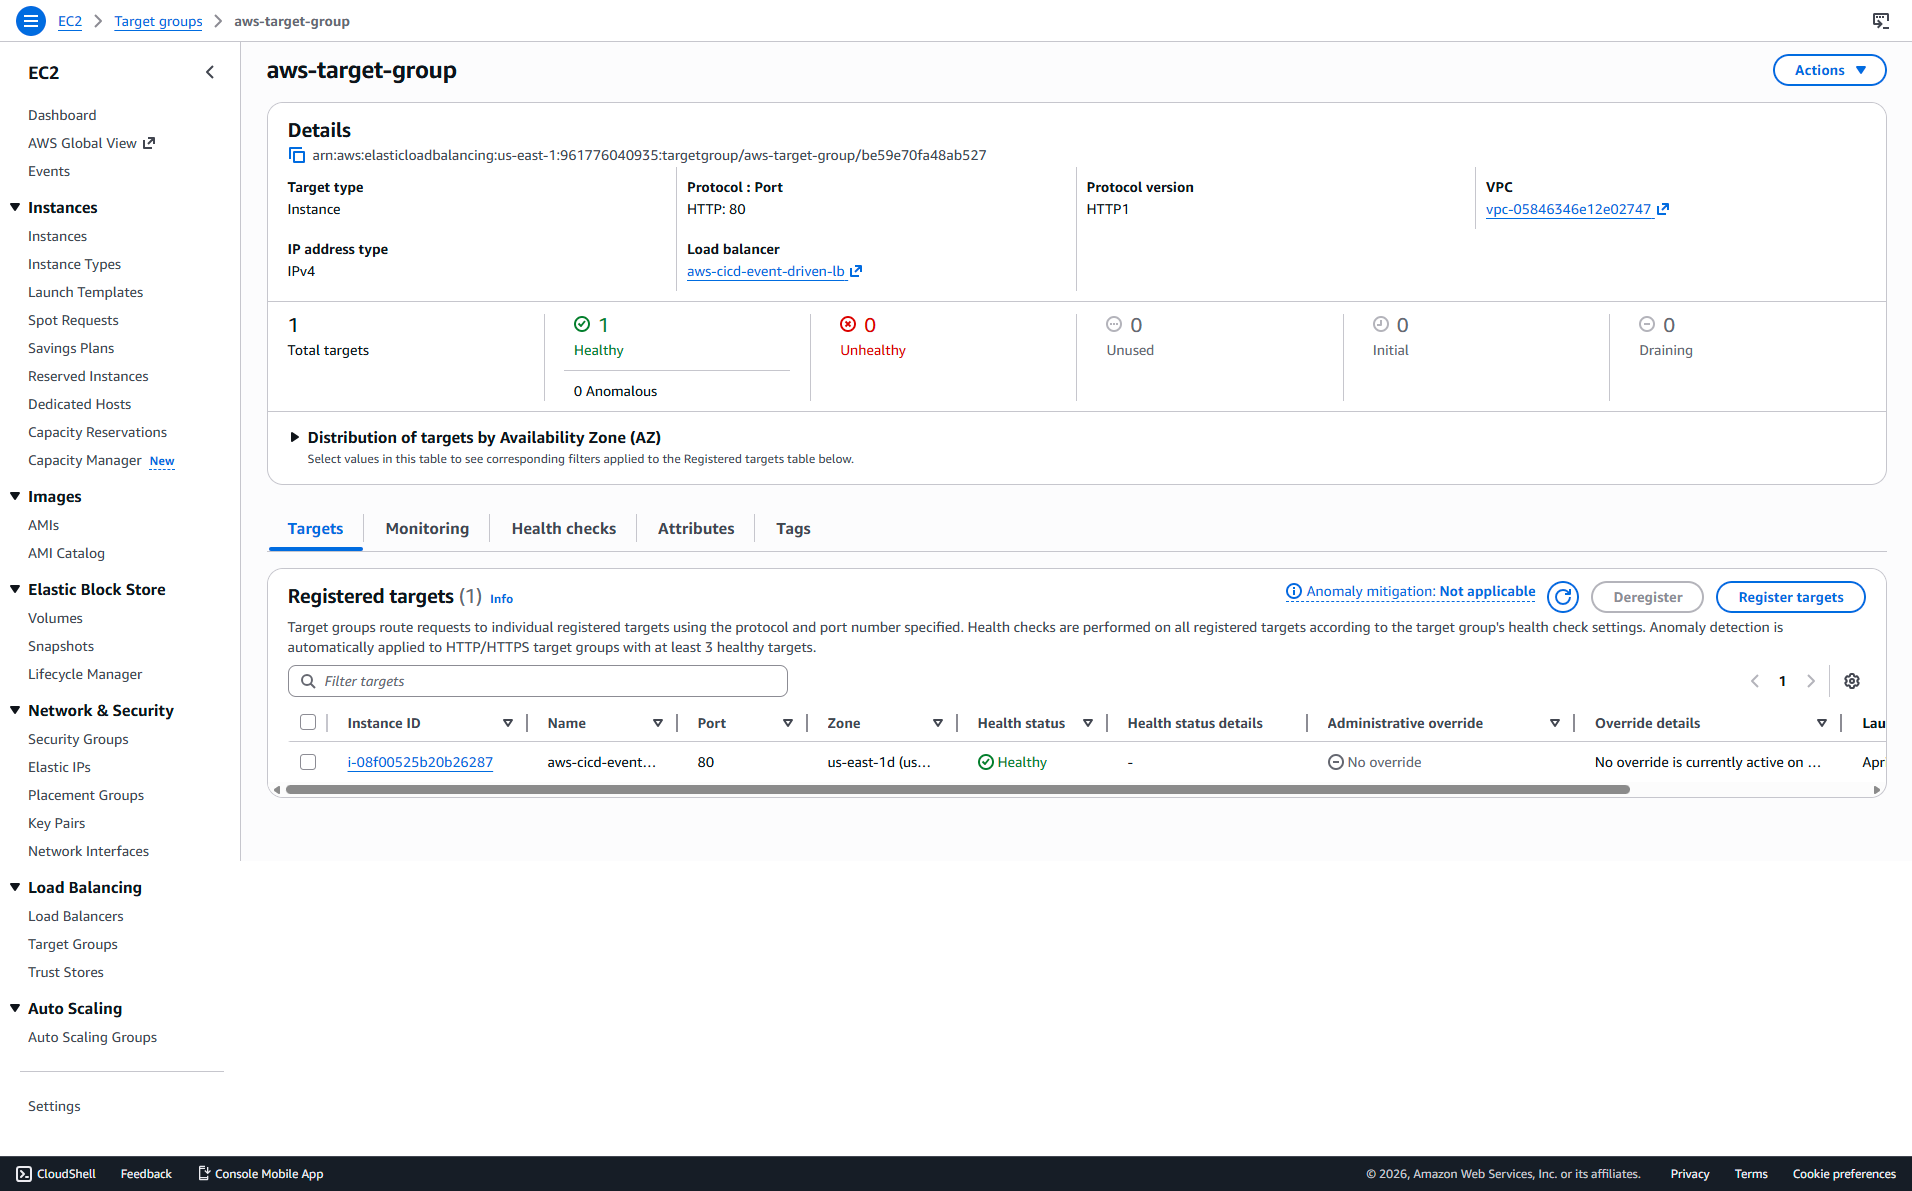Click the AWS Global View external icon
This screenshot has height=1191, width=1912.
point(149,143)
